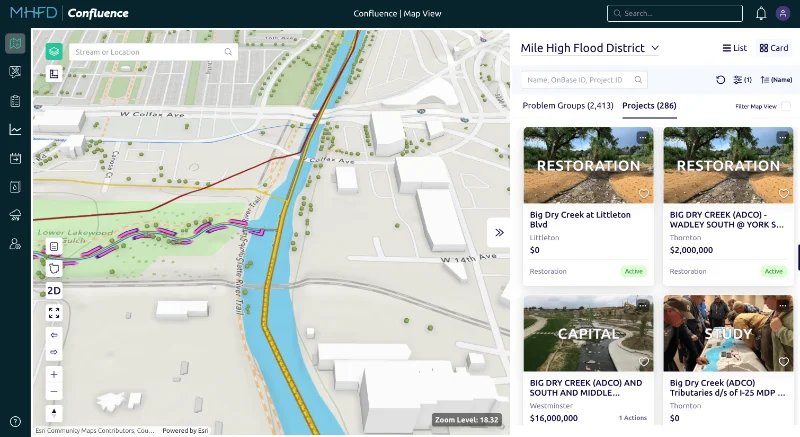This screenshot has width=800, height=437.
Task: Open the rain cloud sidebar icon
Action: click(x=15, y=215)
